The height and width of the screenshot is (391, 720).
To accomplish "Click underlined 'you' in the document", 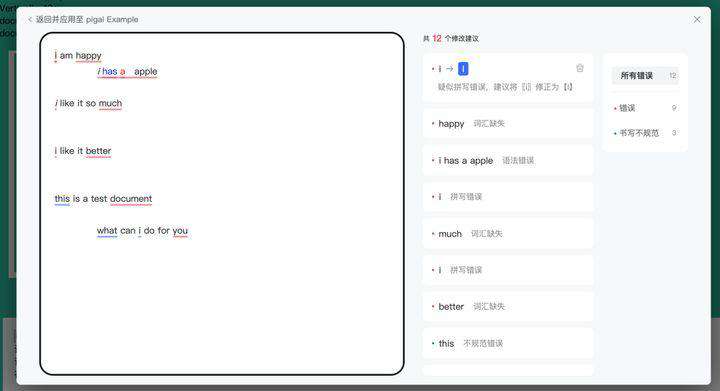I will [180, 231].
